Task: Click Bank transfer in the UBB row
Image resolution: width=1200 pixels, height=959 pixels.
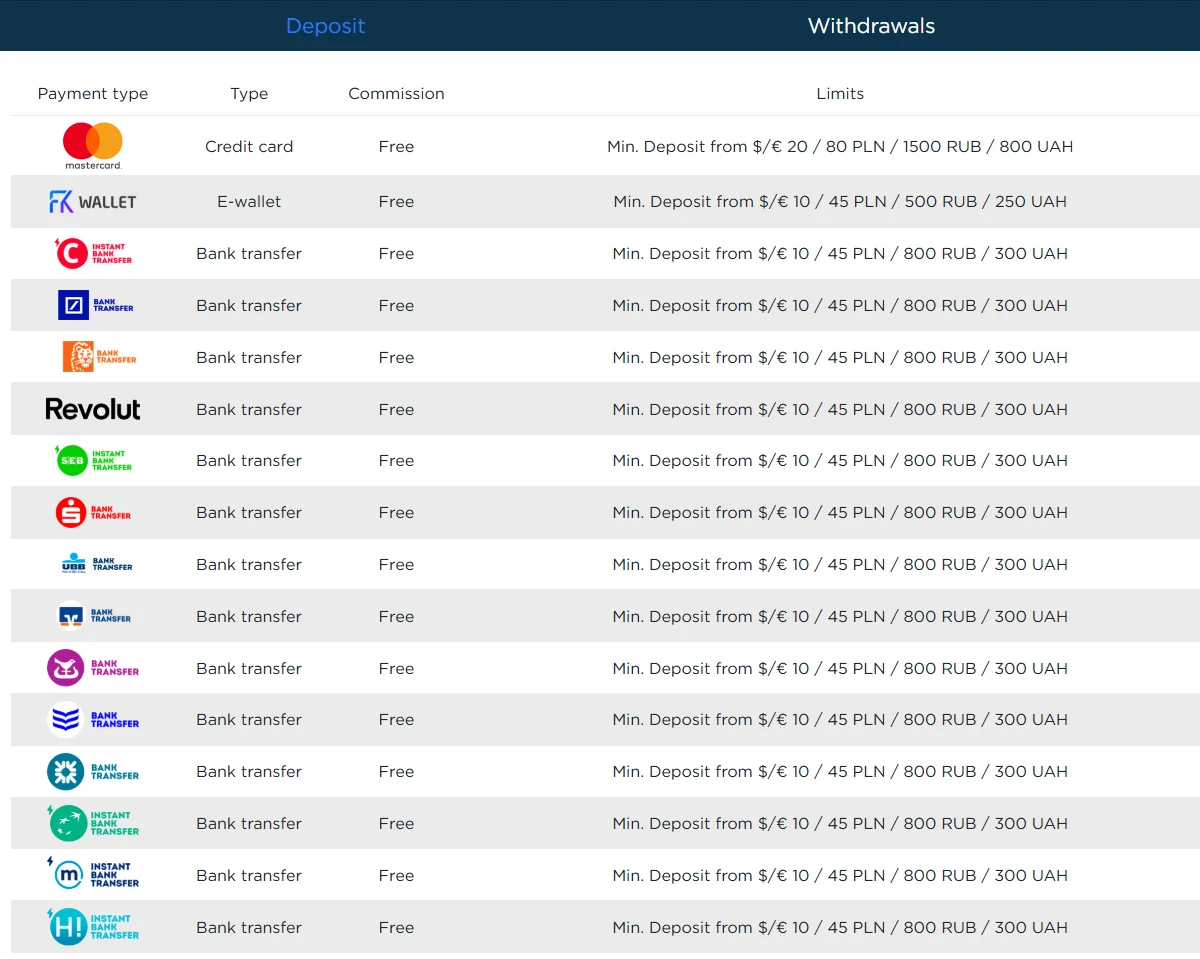Action: click(249, 564)
